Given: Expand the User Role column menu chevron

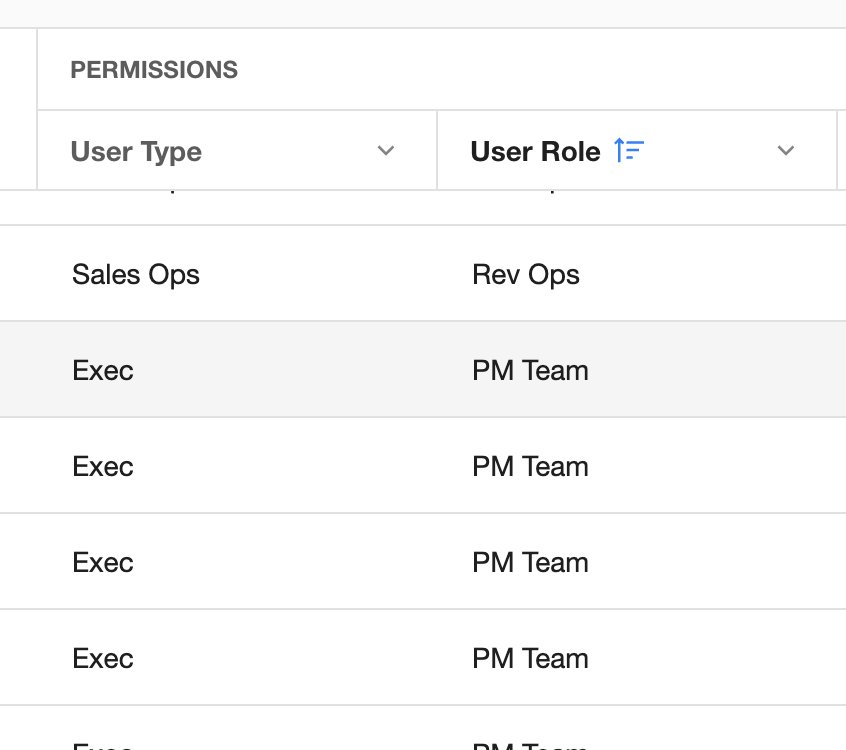Looking at the screenshot, I should pyautogui.click(x=786, y=151).
